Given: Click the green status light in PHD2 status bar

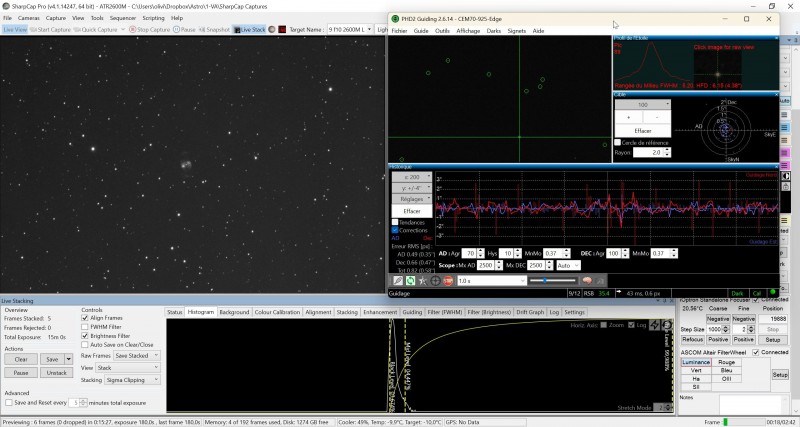Looking at the screenshot, I should (772, 293).
